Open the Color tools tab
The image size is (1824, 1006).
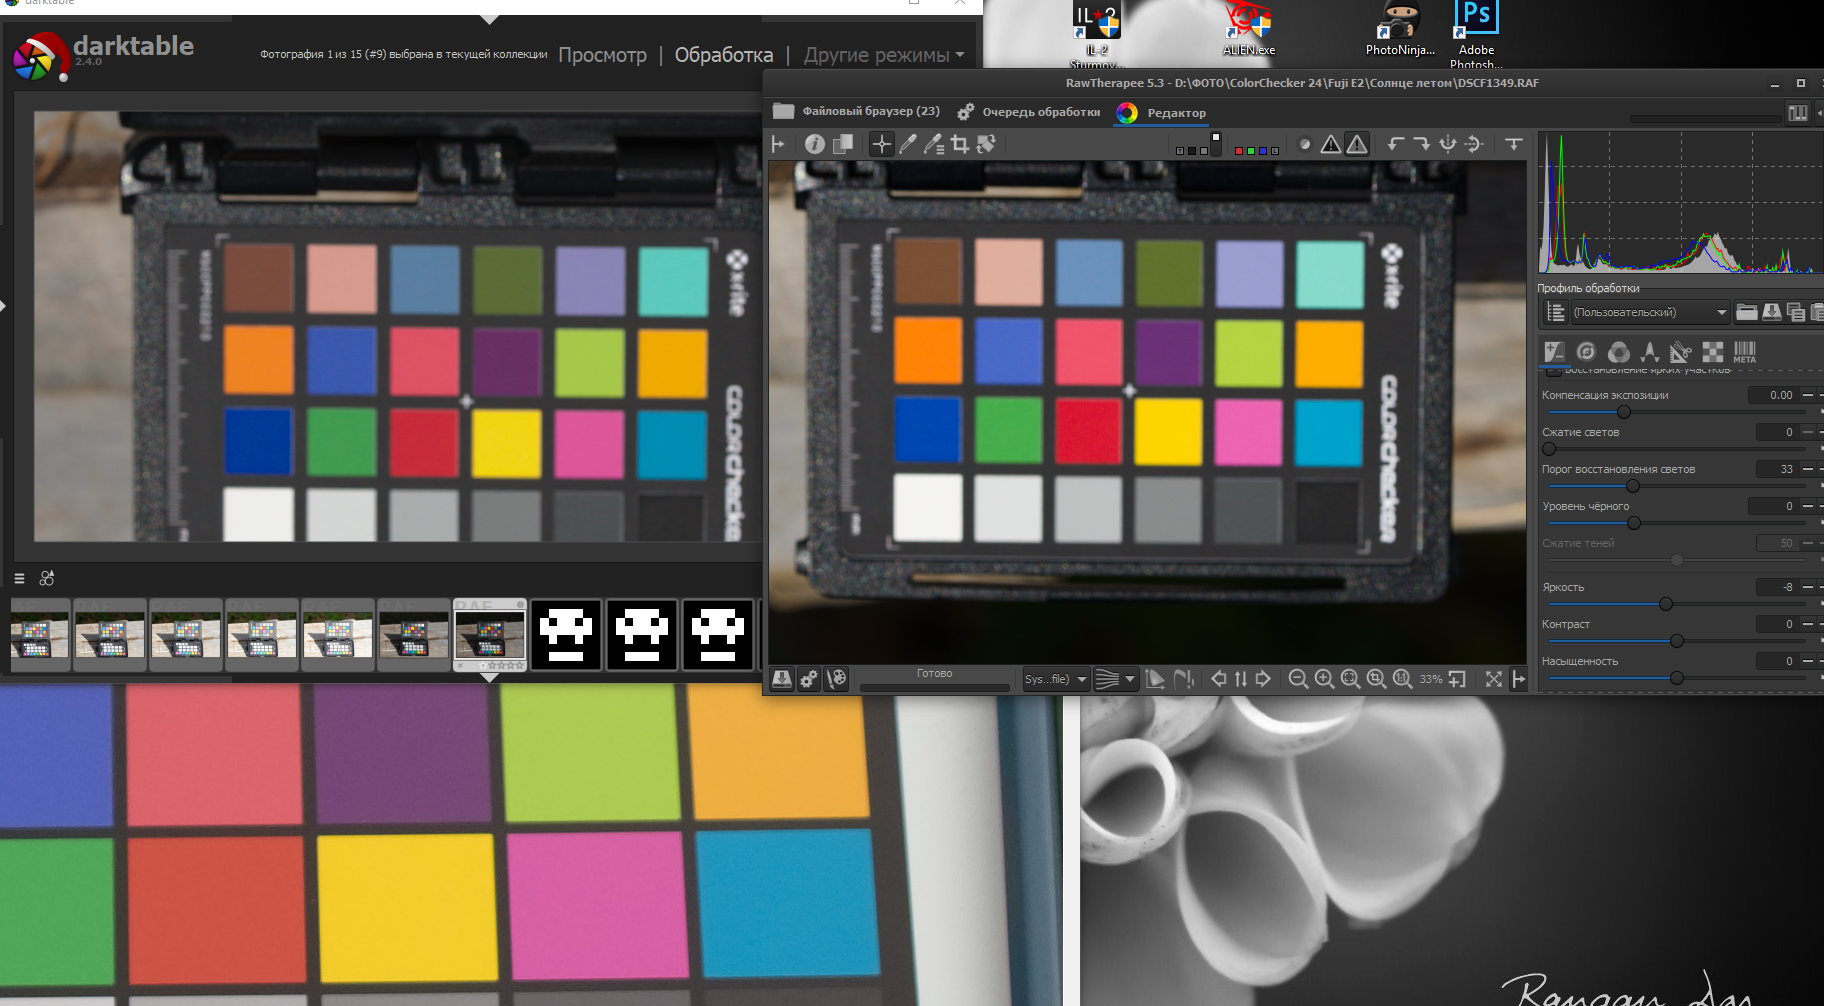click(x=1618, y=351)
